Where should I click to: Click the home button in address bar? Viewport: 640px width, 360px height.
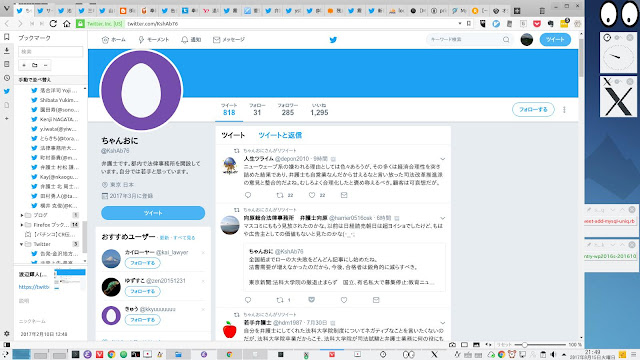[x=67, y=24]
